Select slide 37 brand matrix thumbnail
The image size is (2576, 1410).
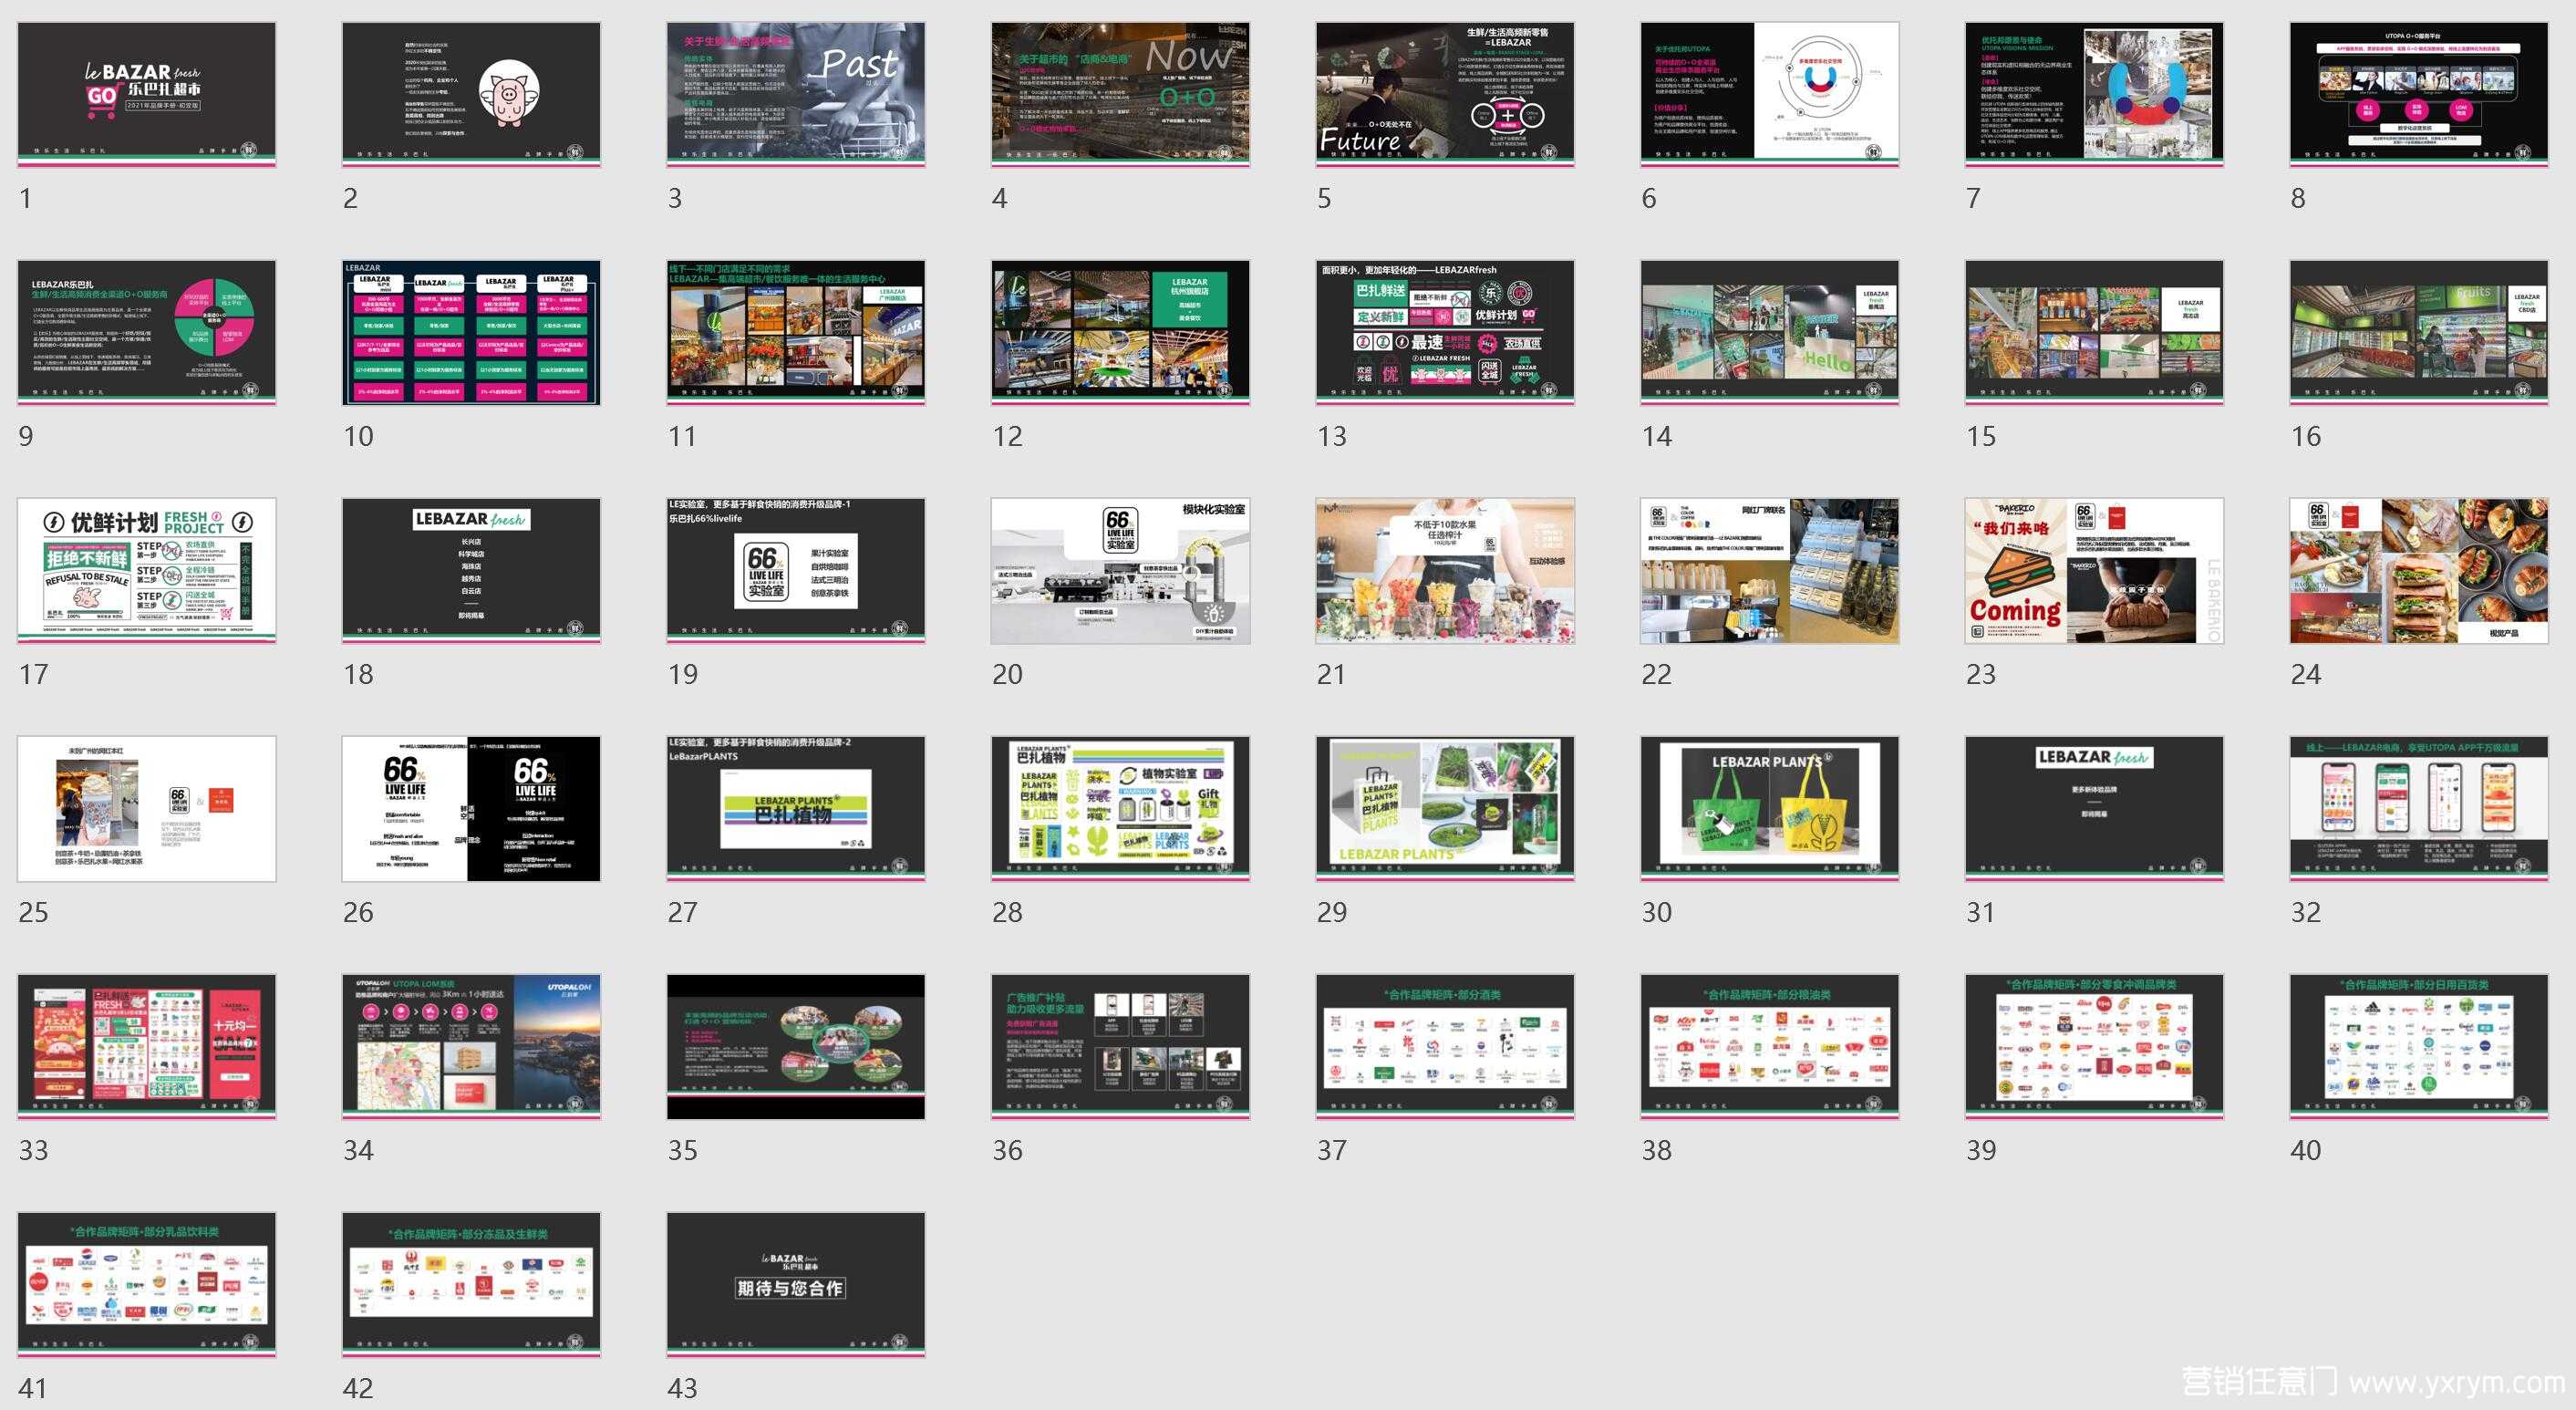pos(1445,1046)
